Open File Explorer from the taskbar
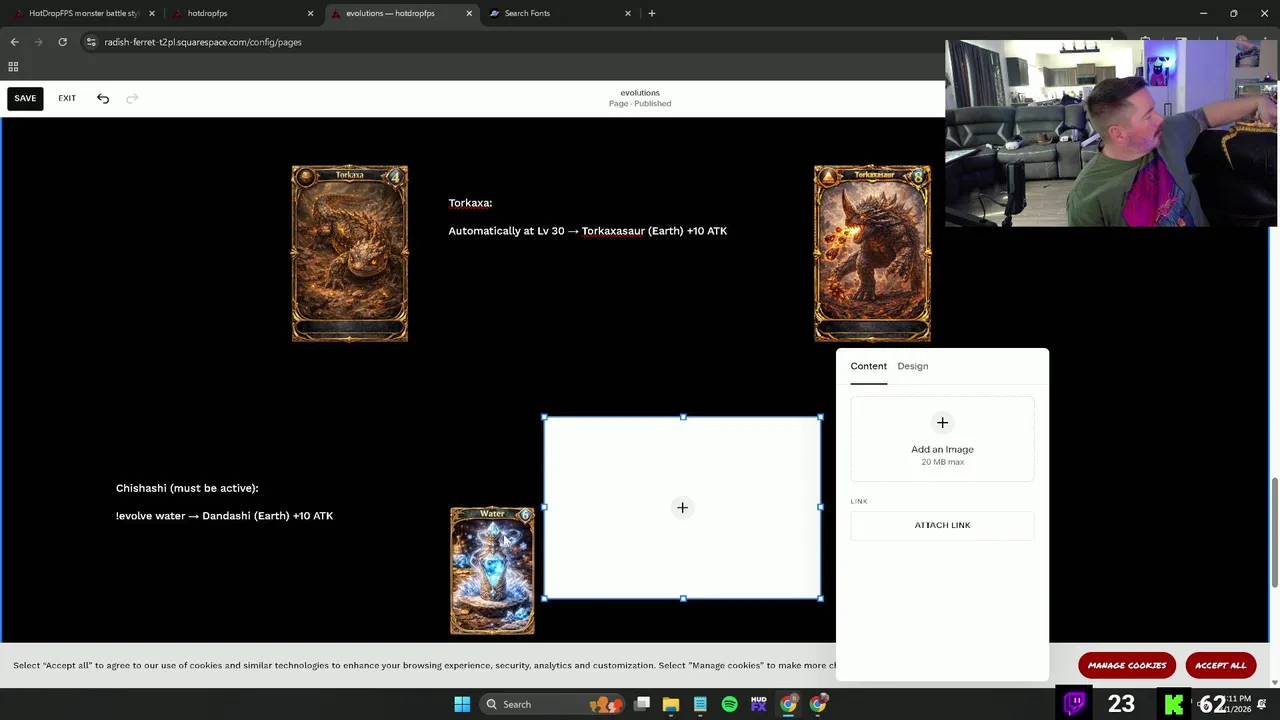 (671, 704)
